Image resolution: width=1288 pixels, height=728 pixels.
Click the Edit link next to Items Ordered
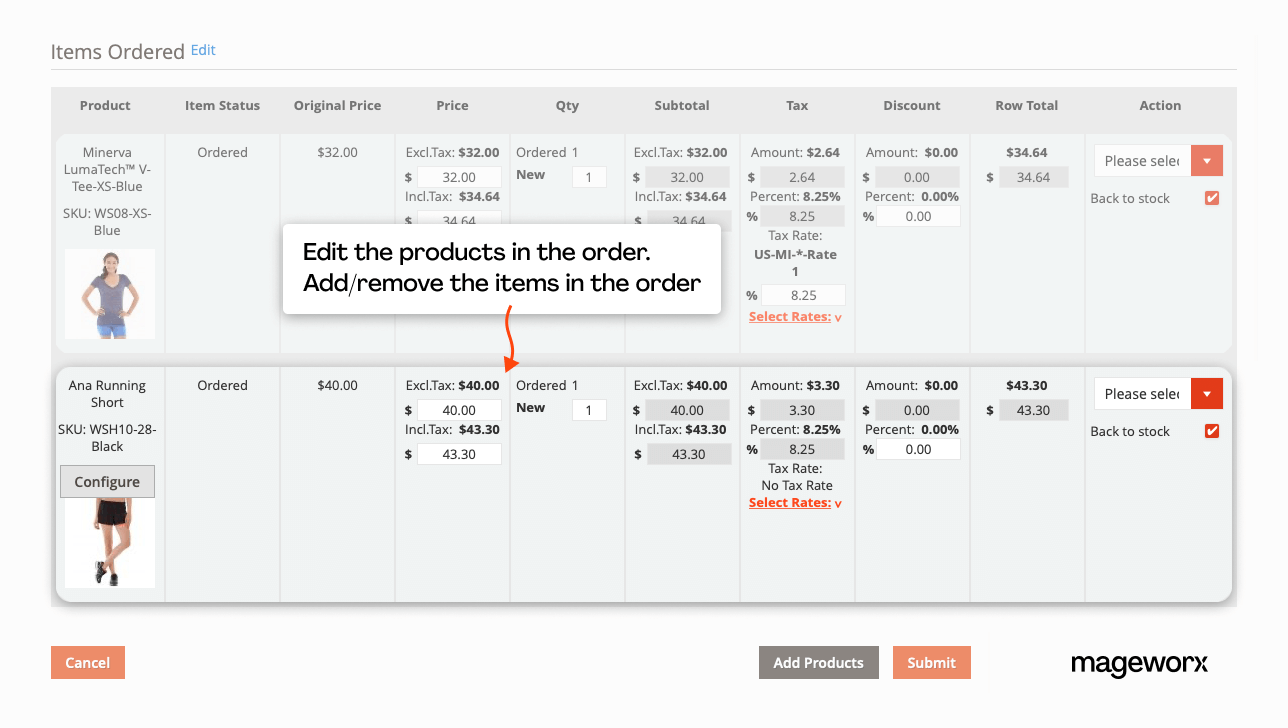[203, 50]
